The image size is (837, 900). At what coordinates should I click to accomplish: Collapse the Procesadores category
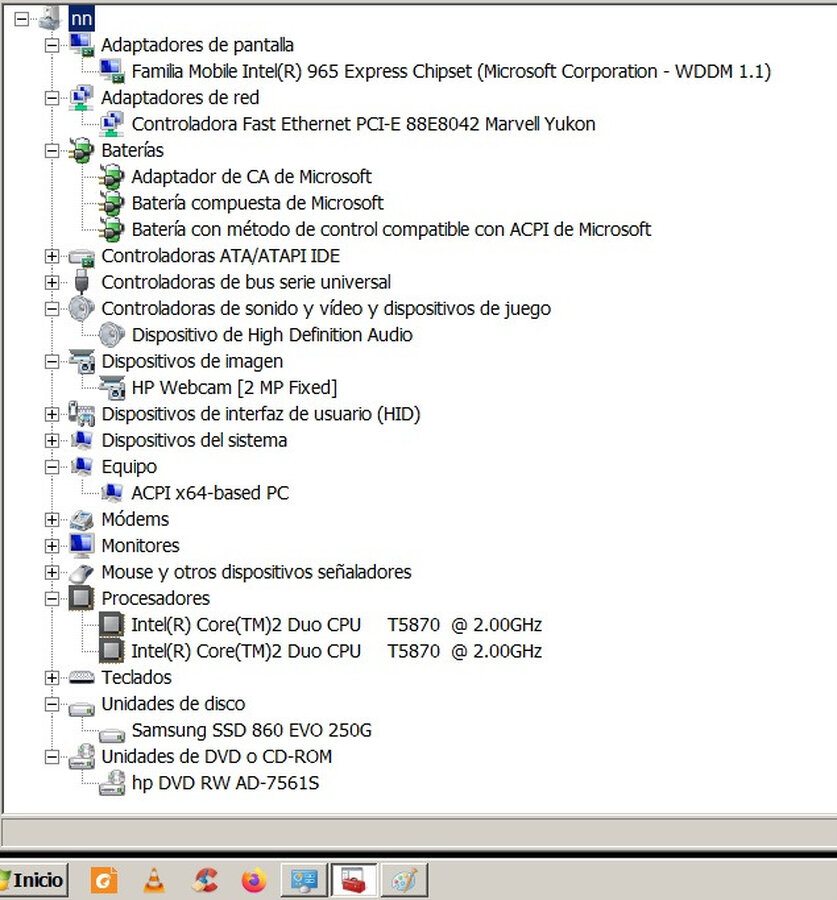52,599
